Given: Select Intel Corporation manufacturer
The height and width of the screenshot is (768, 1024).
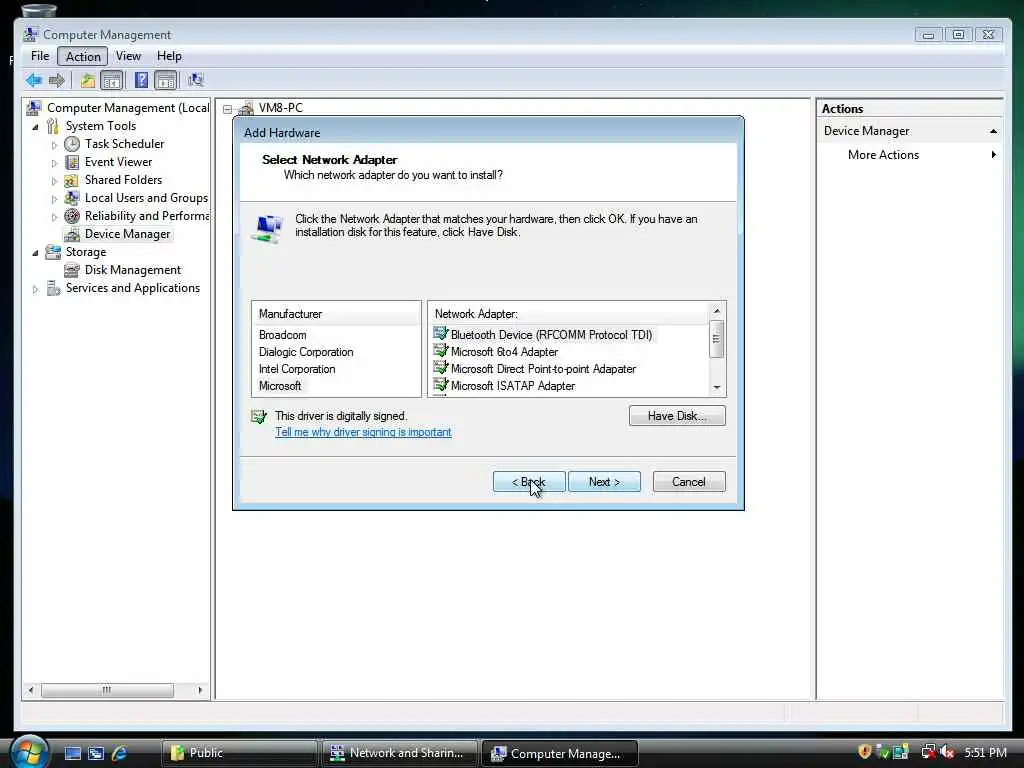Looking at the screenshot, I should click(x=297, y=369).
